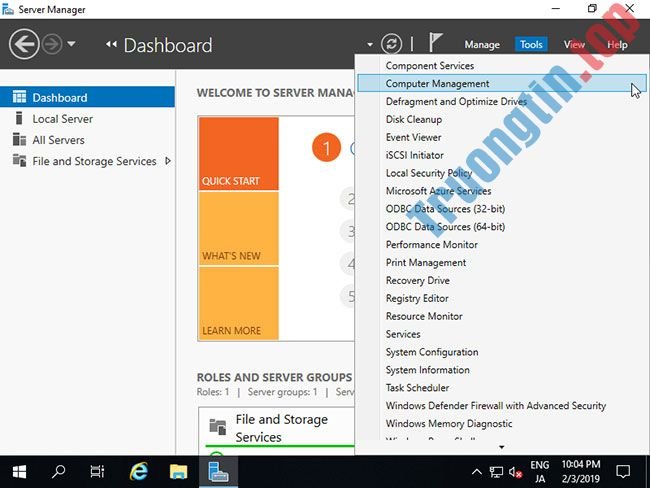
Task: Open the Notifications flag icon
Action: pos(435,42)
